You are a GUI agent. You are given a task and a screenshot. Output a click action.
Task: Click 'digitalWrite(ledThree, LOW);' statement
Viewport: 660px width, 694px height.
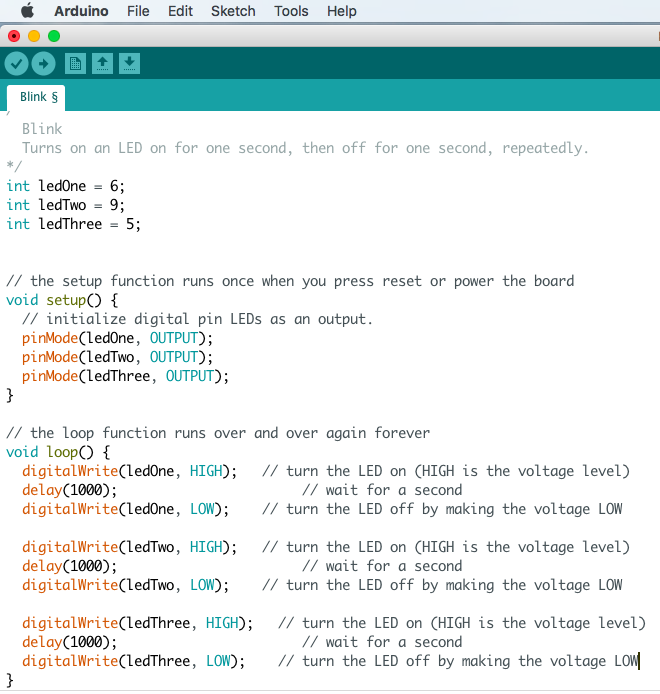(133, 662)
